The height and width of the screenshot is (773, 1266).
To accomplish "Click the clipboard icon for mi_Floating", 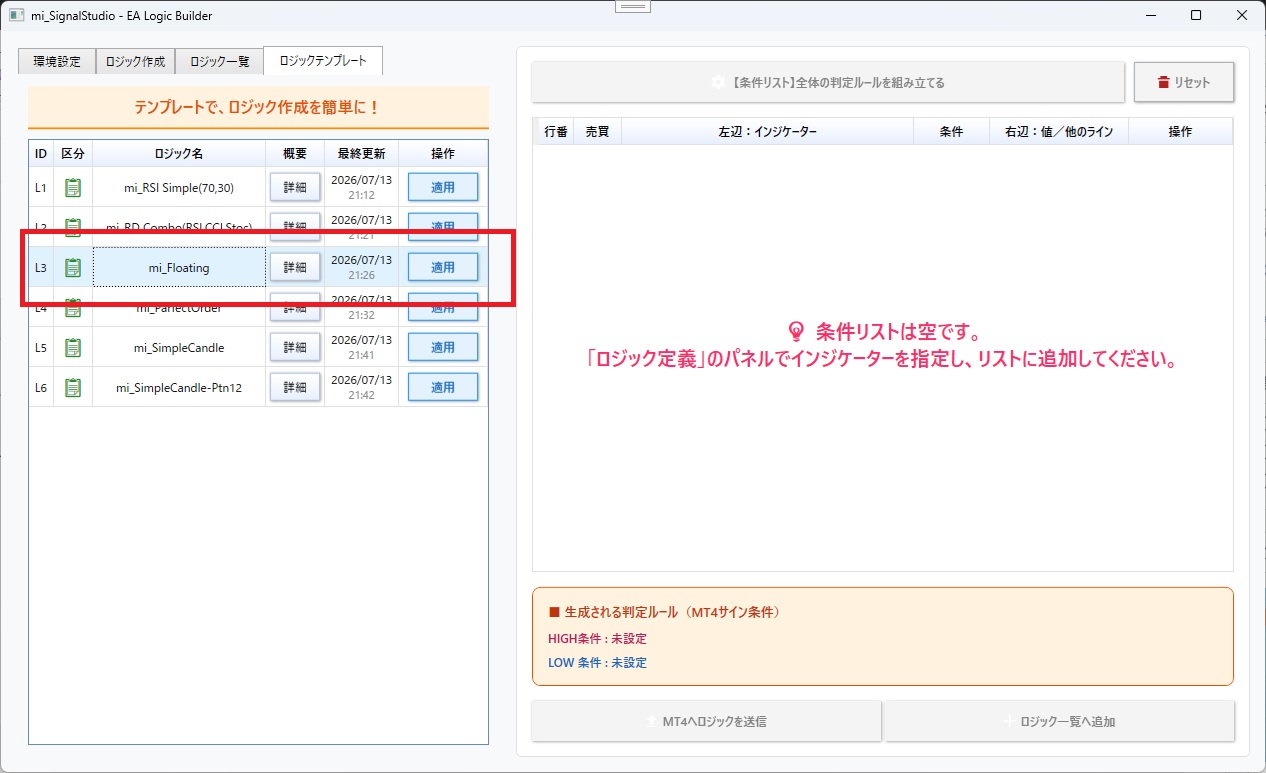I will [73, 267].
